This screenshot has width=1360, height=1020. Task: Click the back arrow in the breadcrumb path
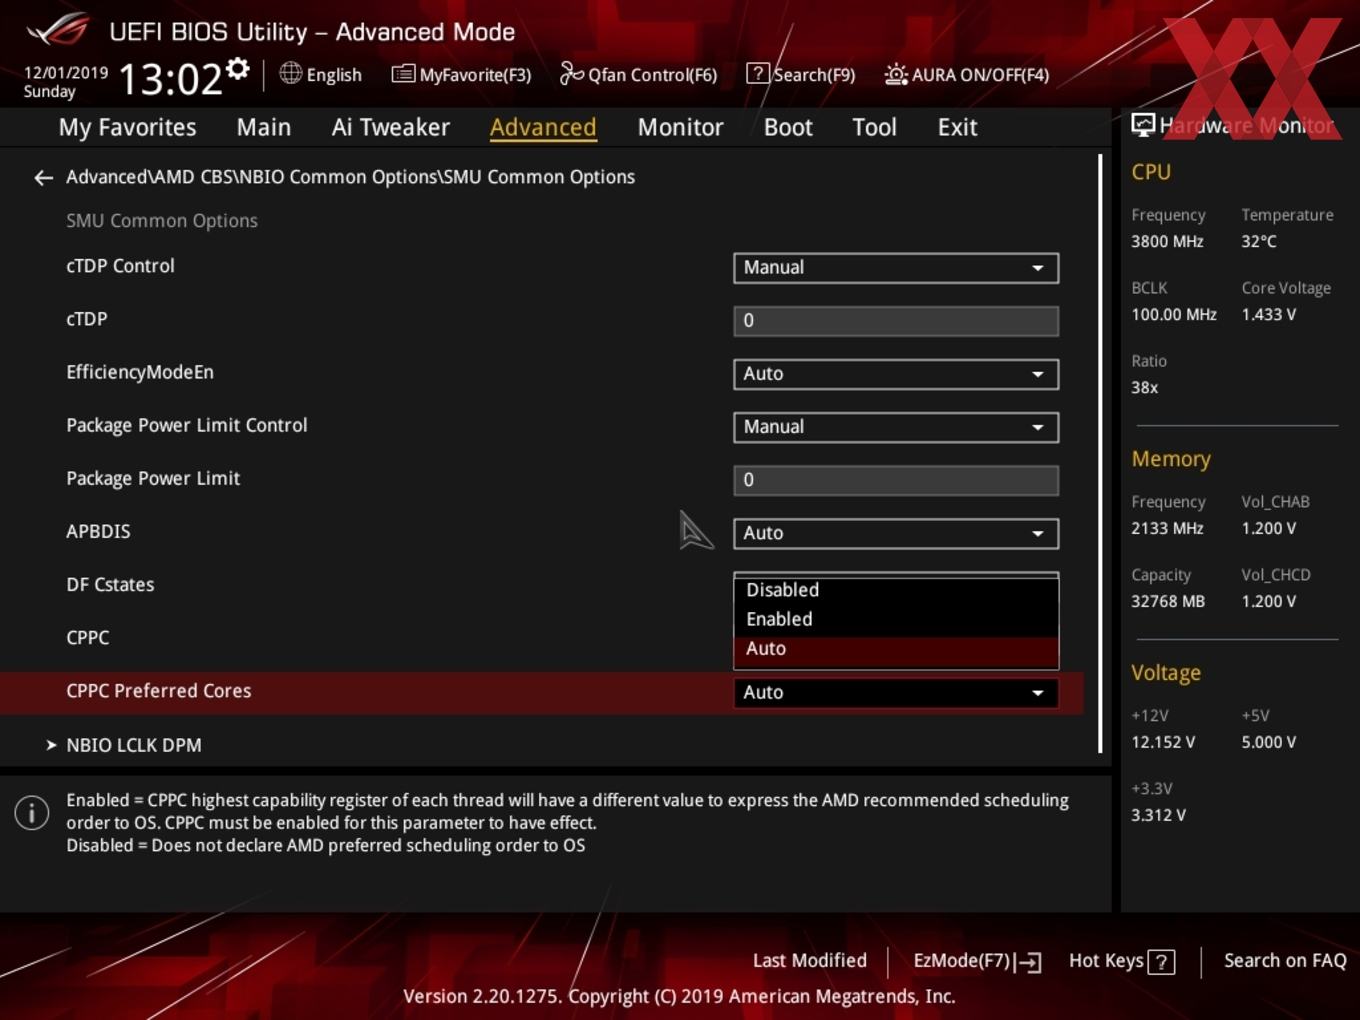coord(43,178)
